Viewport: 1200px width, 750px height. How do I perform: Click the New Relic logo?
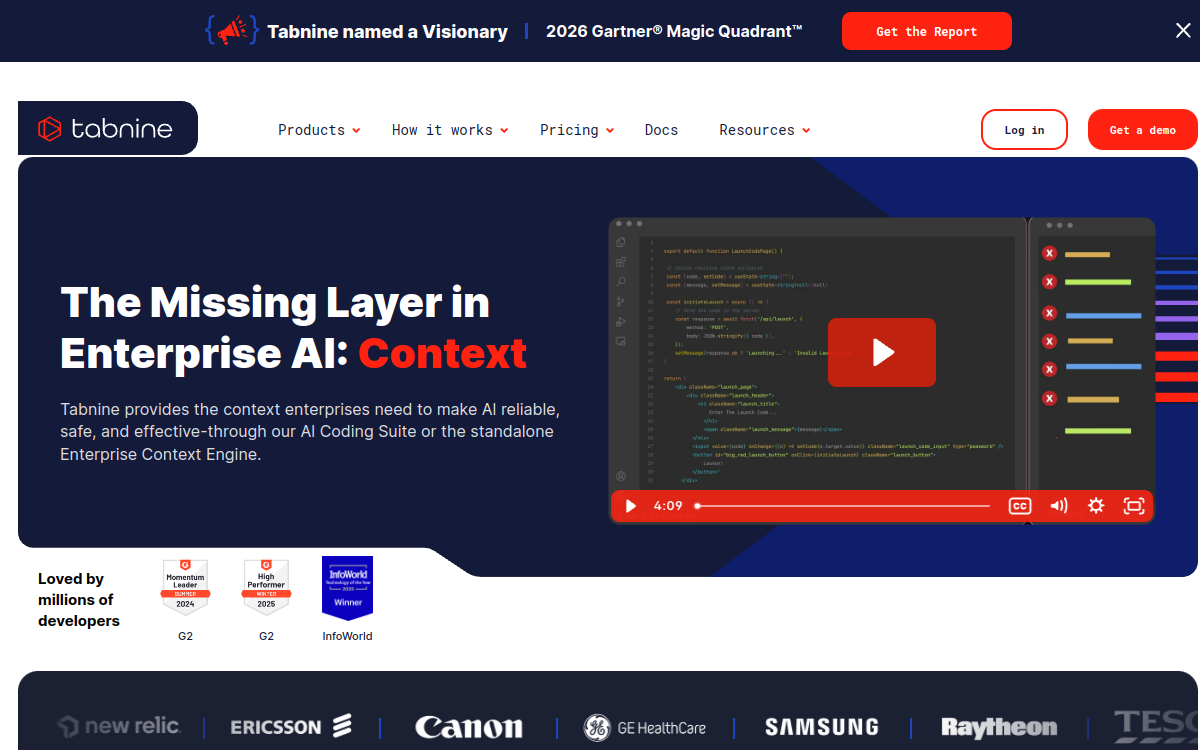click(119, 726)
